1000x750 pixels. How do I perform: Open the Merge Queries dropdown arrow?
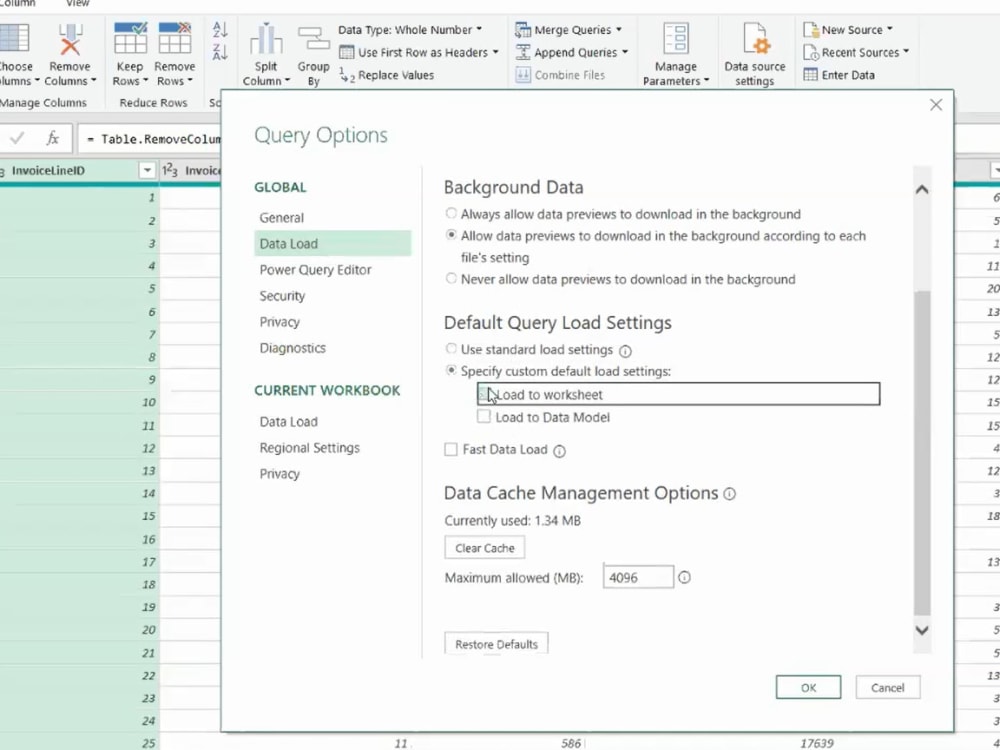click(x=619, y=30)
